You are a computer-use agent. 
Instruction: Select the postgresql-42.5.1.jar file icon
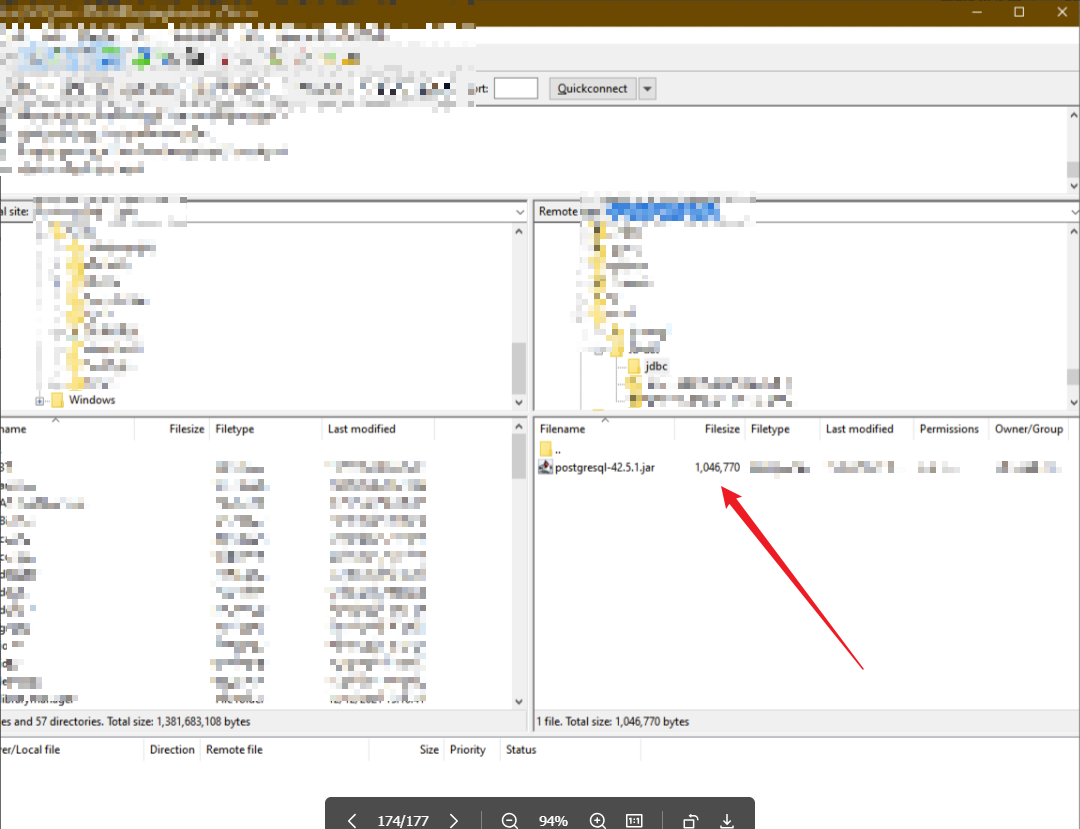(547, 466)
